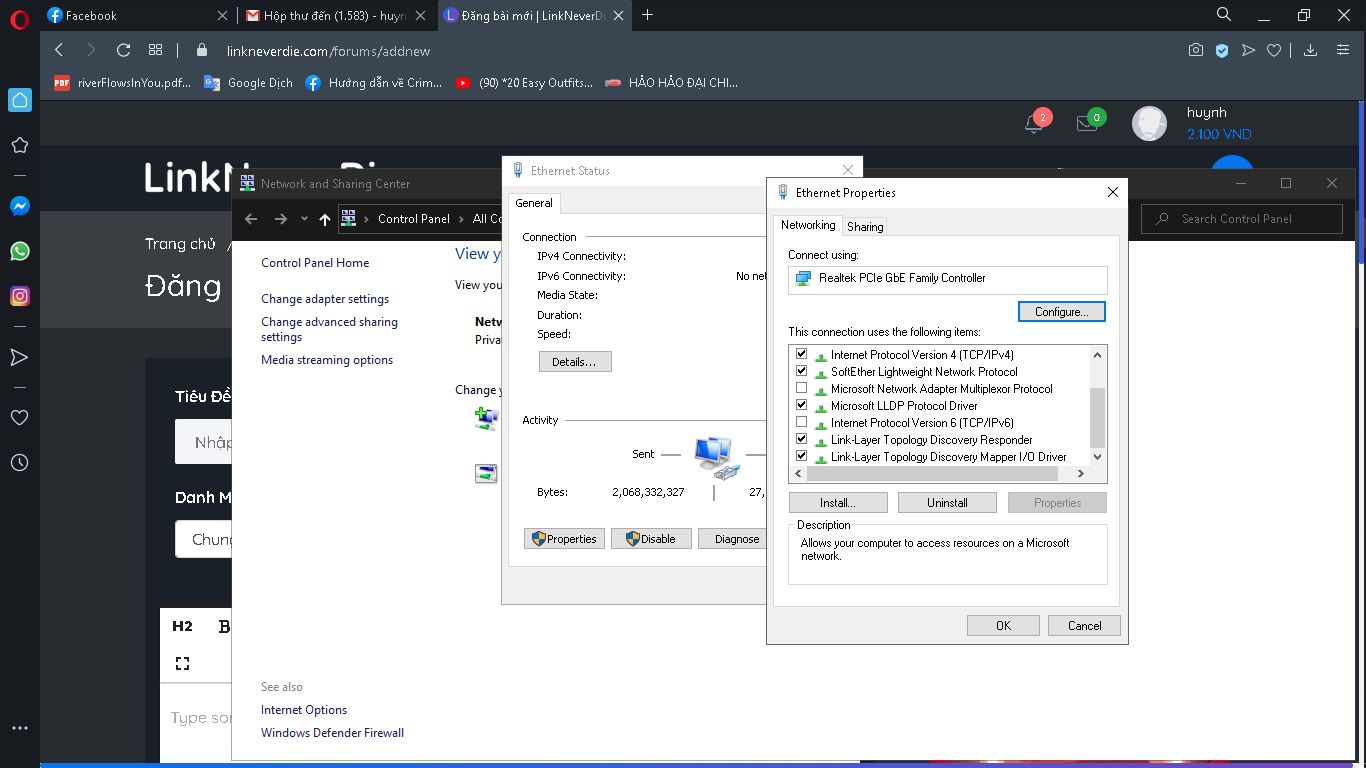
Task: Open Change adapter settings link
Action: point(325,299)
